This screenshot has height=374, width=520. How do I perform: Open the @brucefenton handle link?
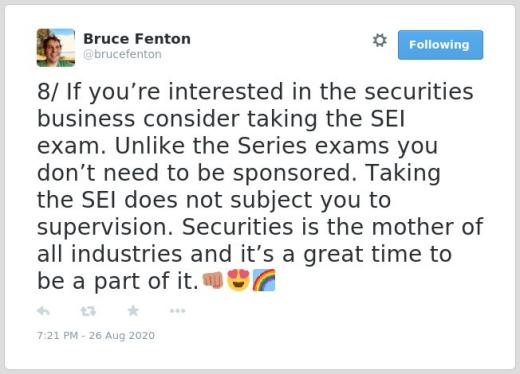click(x=122, y=54)
